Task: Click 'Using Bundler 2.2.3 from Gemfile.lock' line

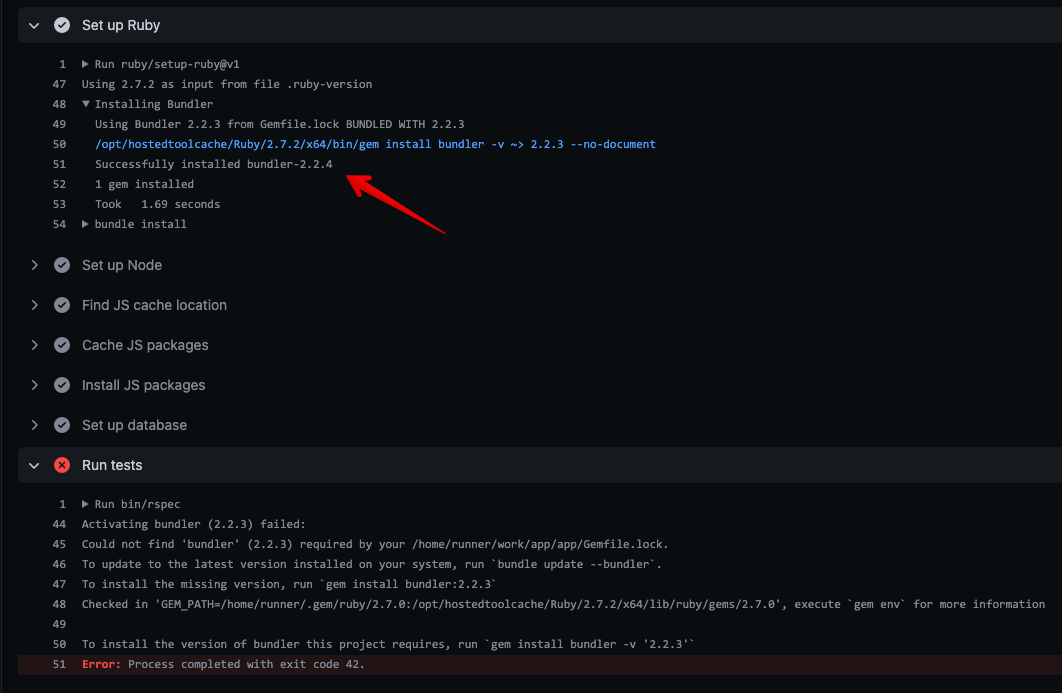Action: (x=280, y=124)
